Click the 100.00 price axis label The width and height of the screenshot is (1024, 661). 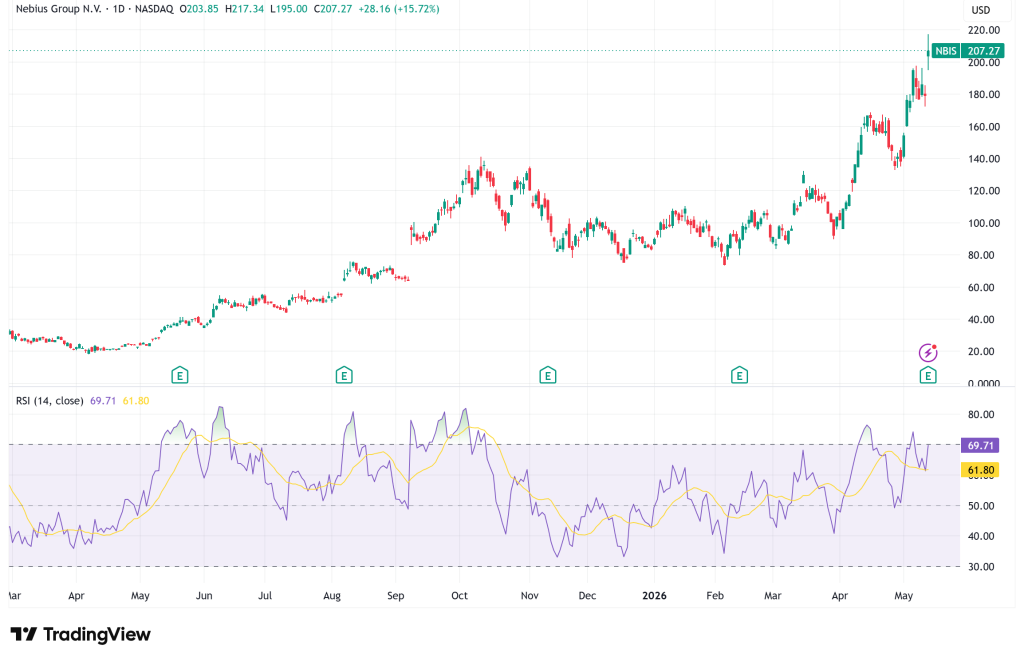tap(984, 223)
